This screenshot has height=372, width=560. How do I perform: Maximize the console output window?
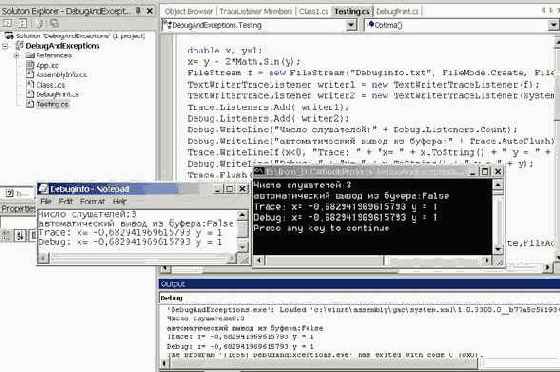[x=485, y=172]
